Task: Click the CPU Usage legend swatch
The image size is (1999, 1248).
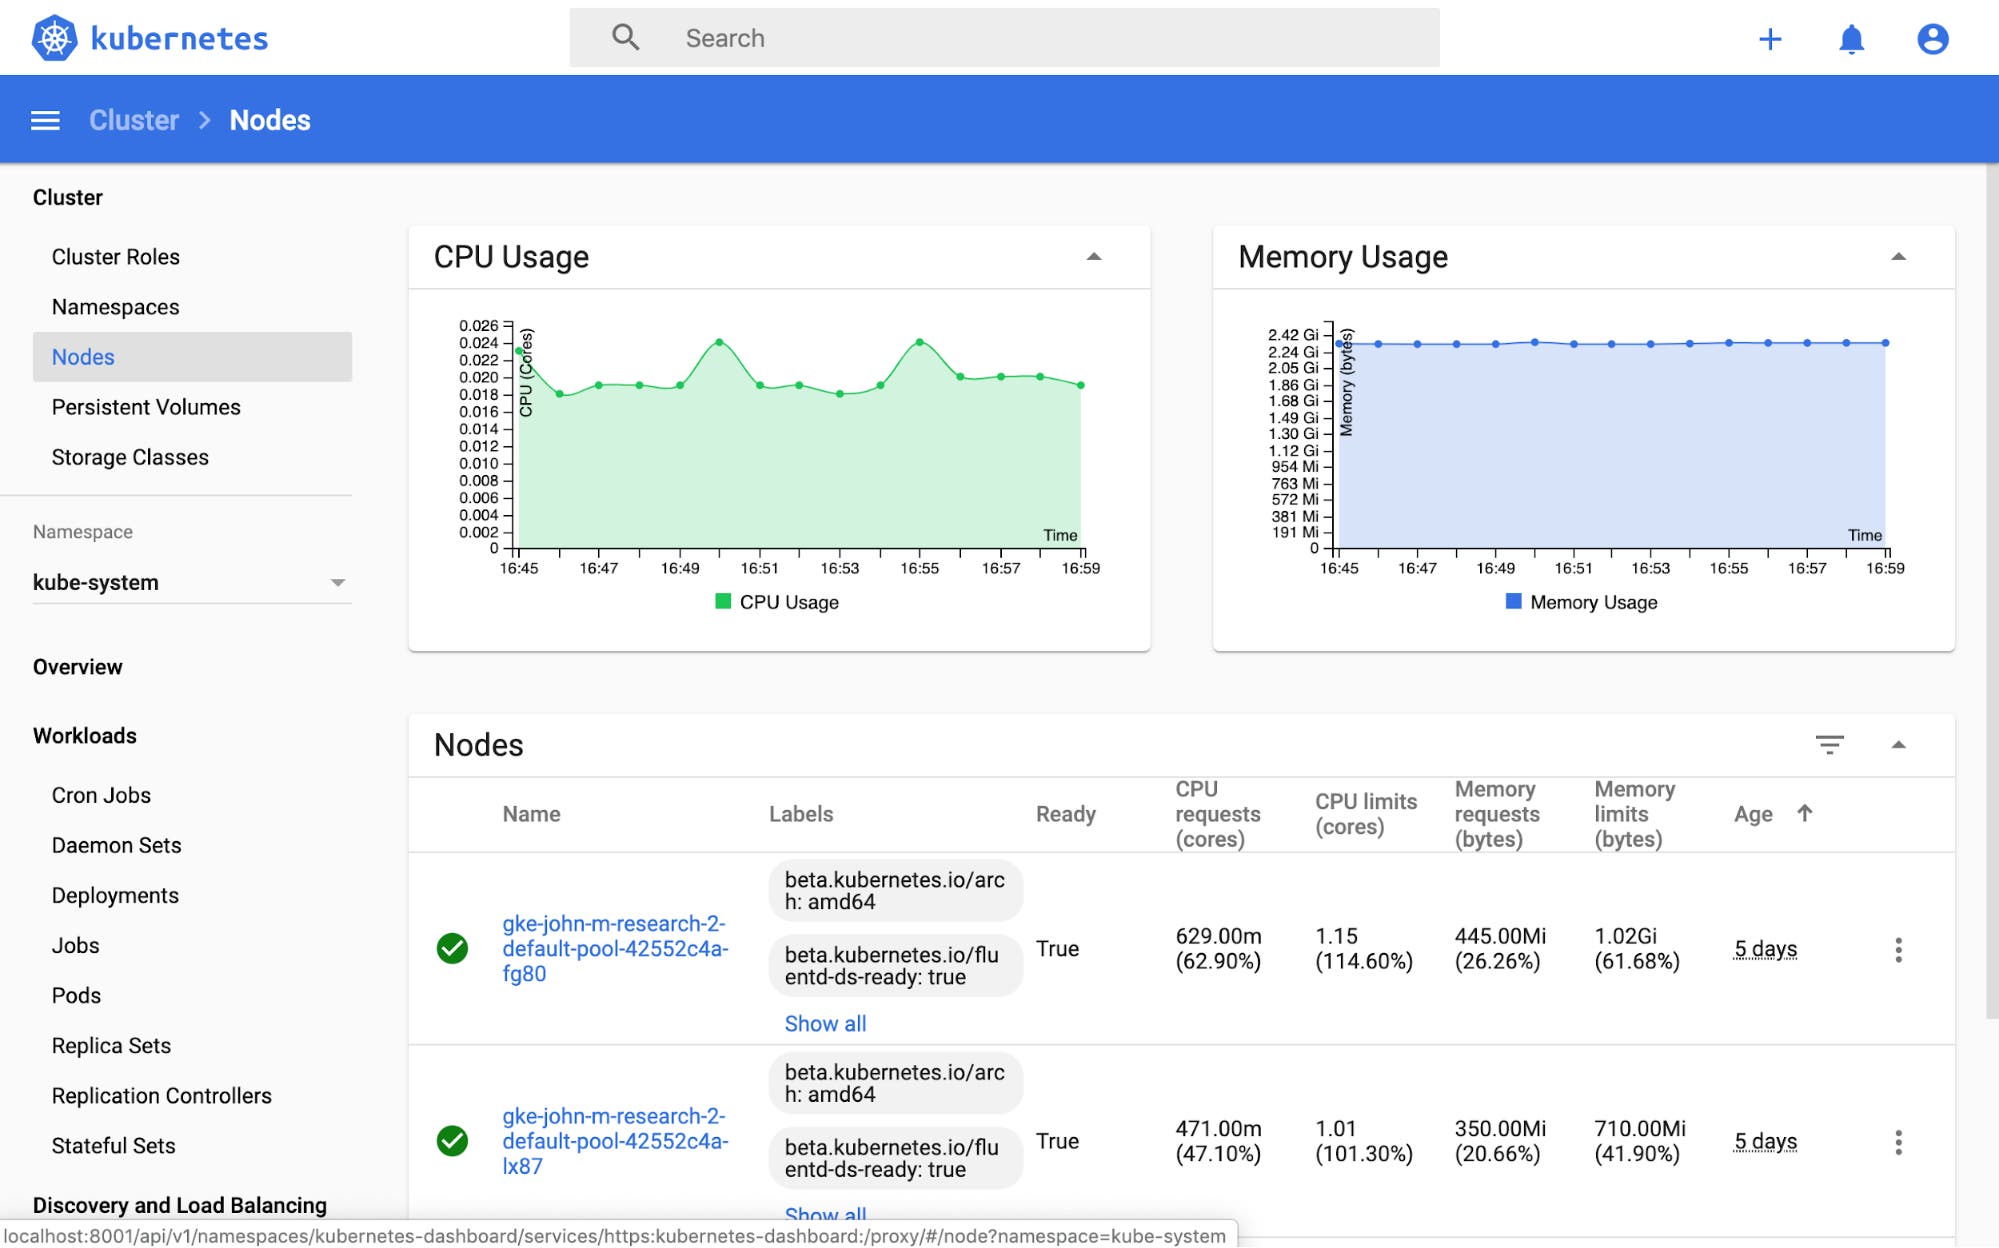Action: pos(722,601)
